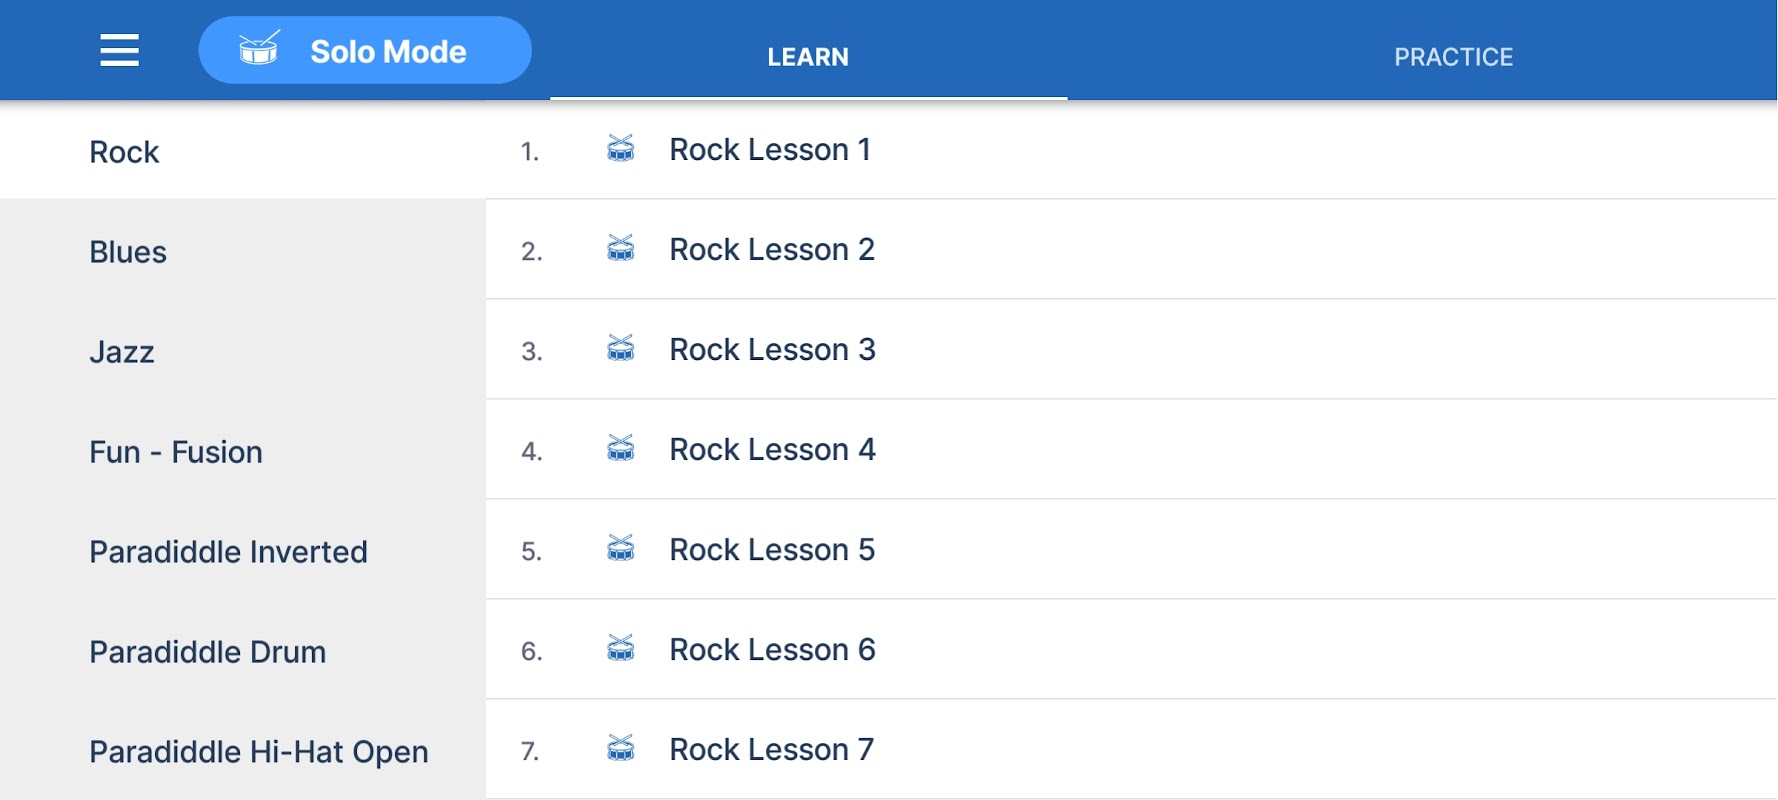Click drum icon beside Rock Lesson 2

[x=621, y=249]
